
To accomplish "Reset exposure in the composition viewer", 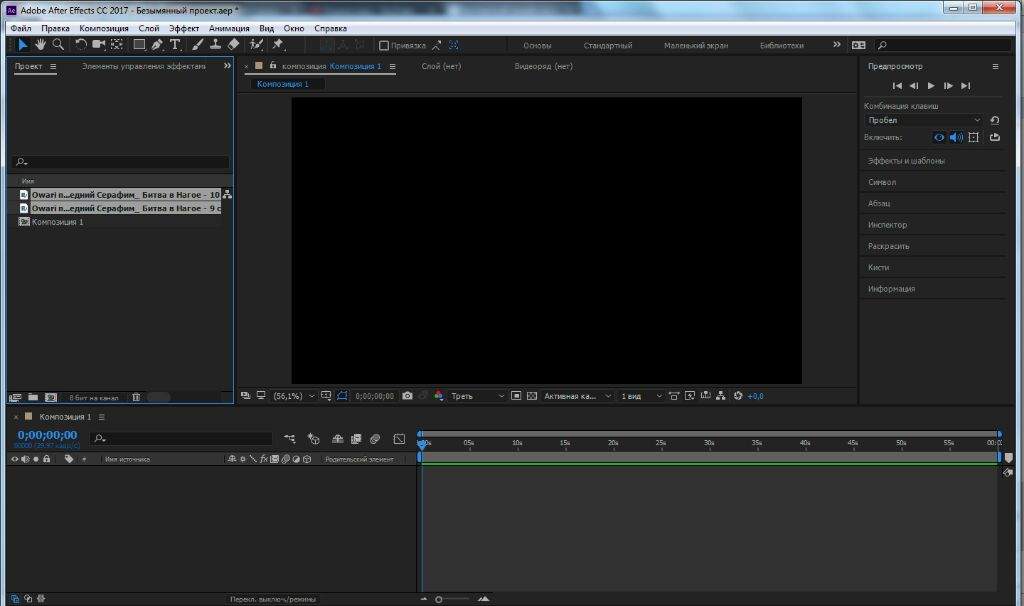I will coord(738,396).
